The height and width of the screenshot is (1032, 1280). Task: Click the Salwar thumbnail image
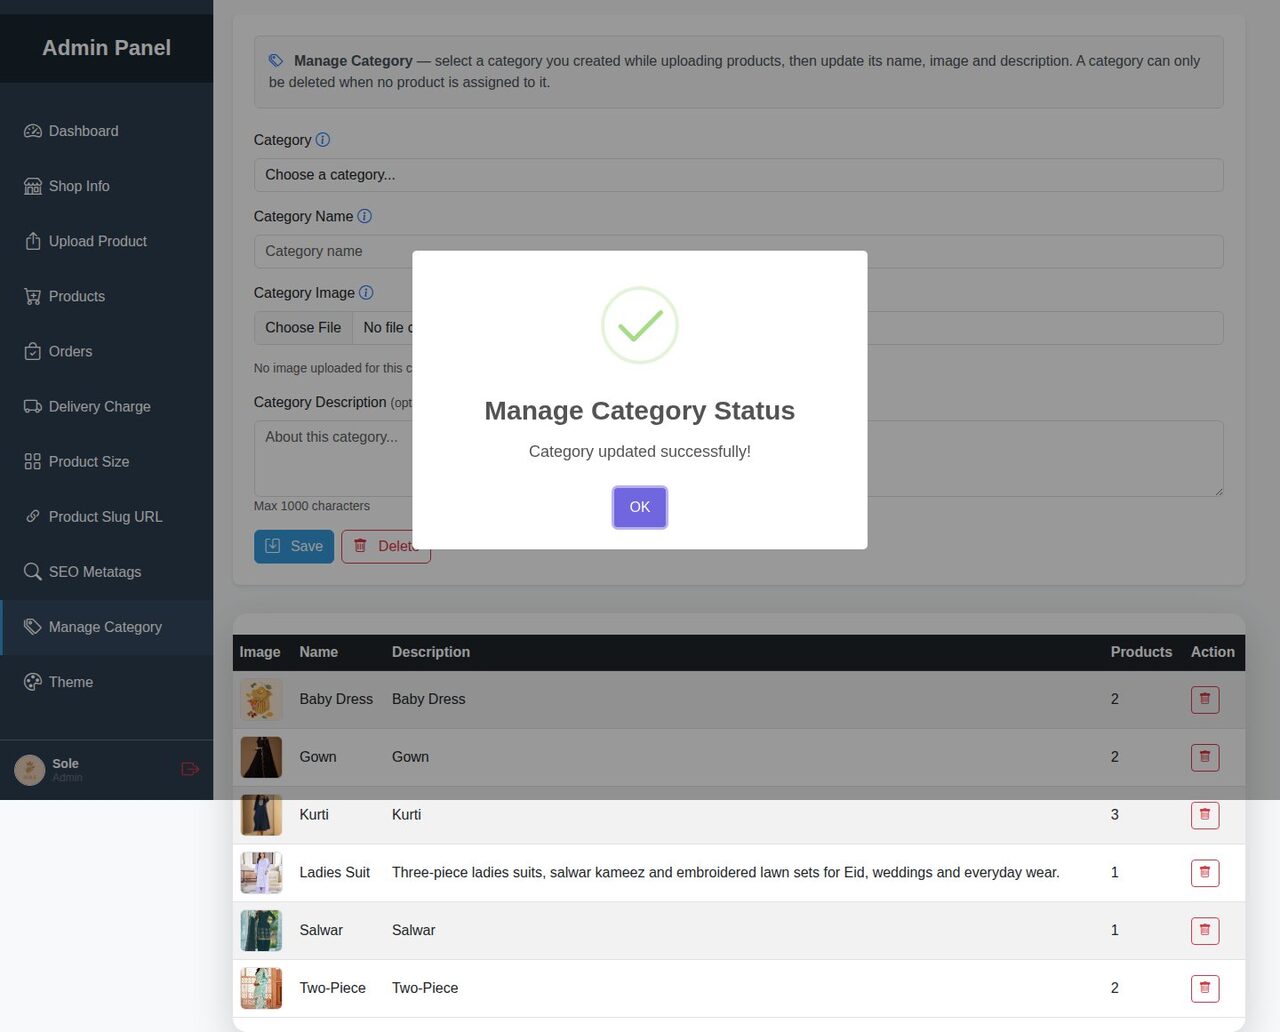click(261, 931)
